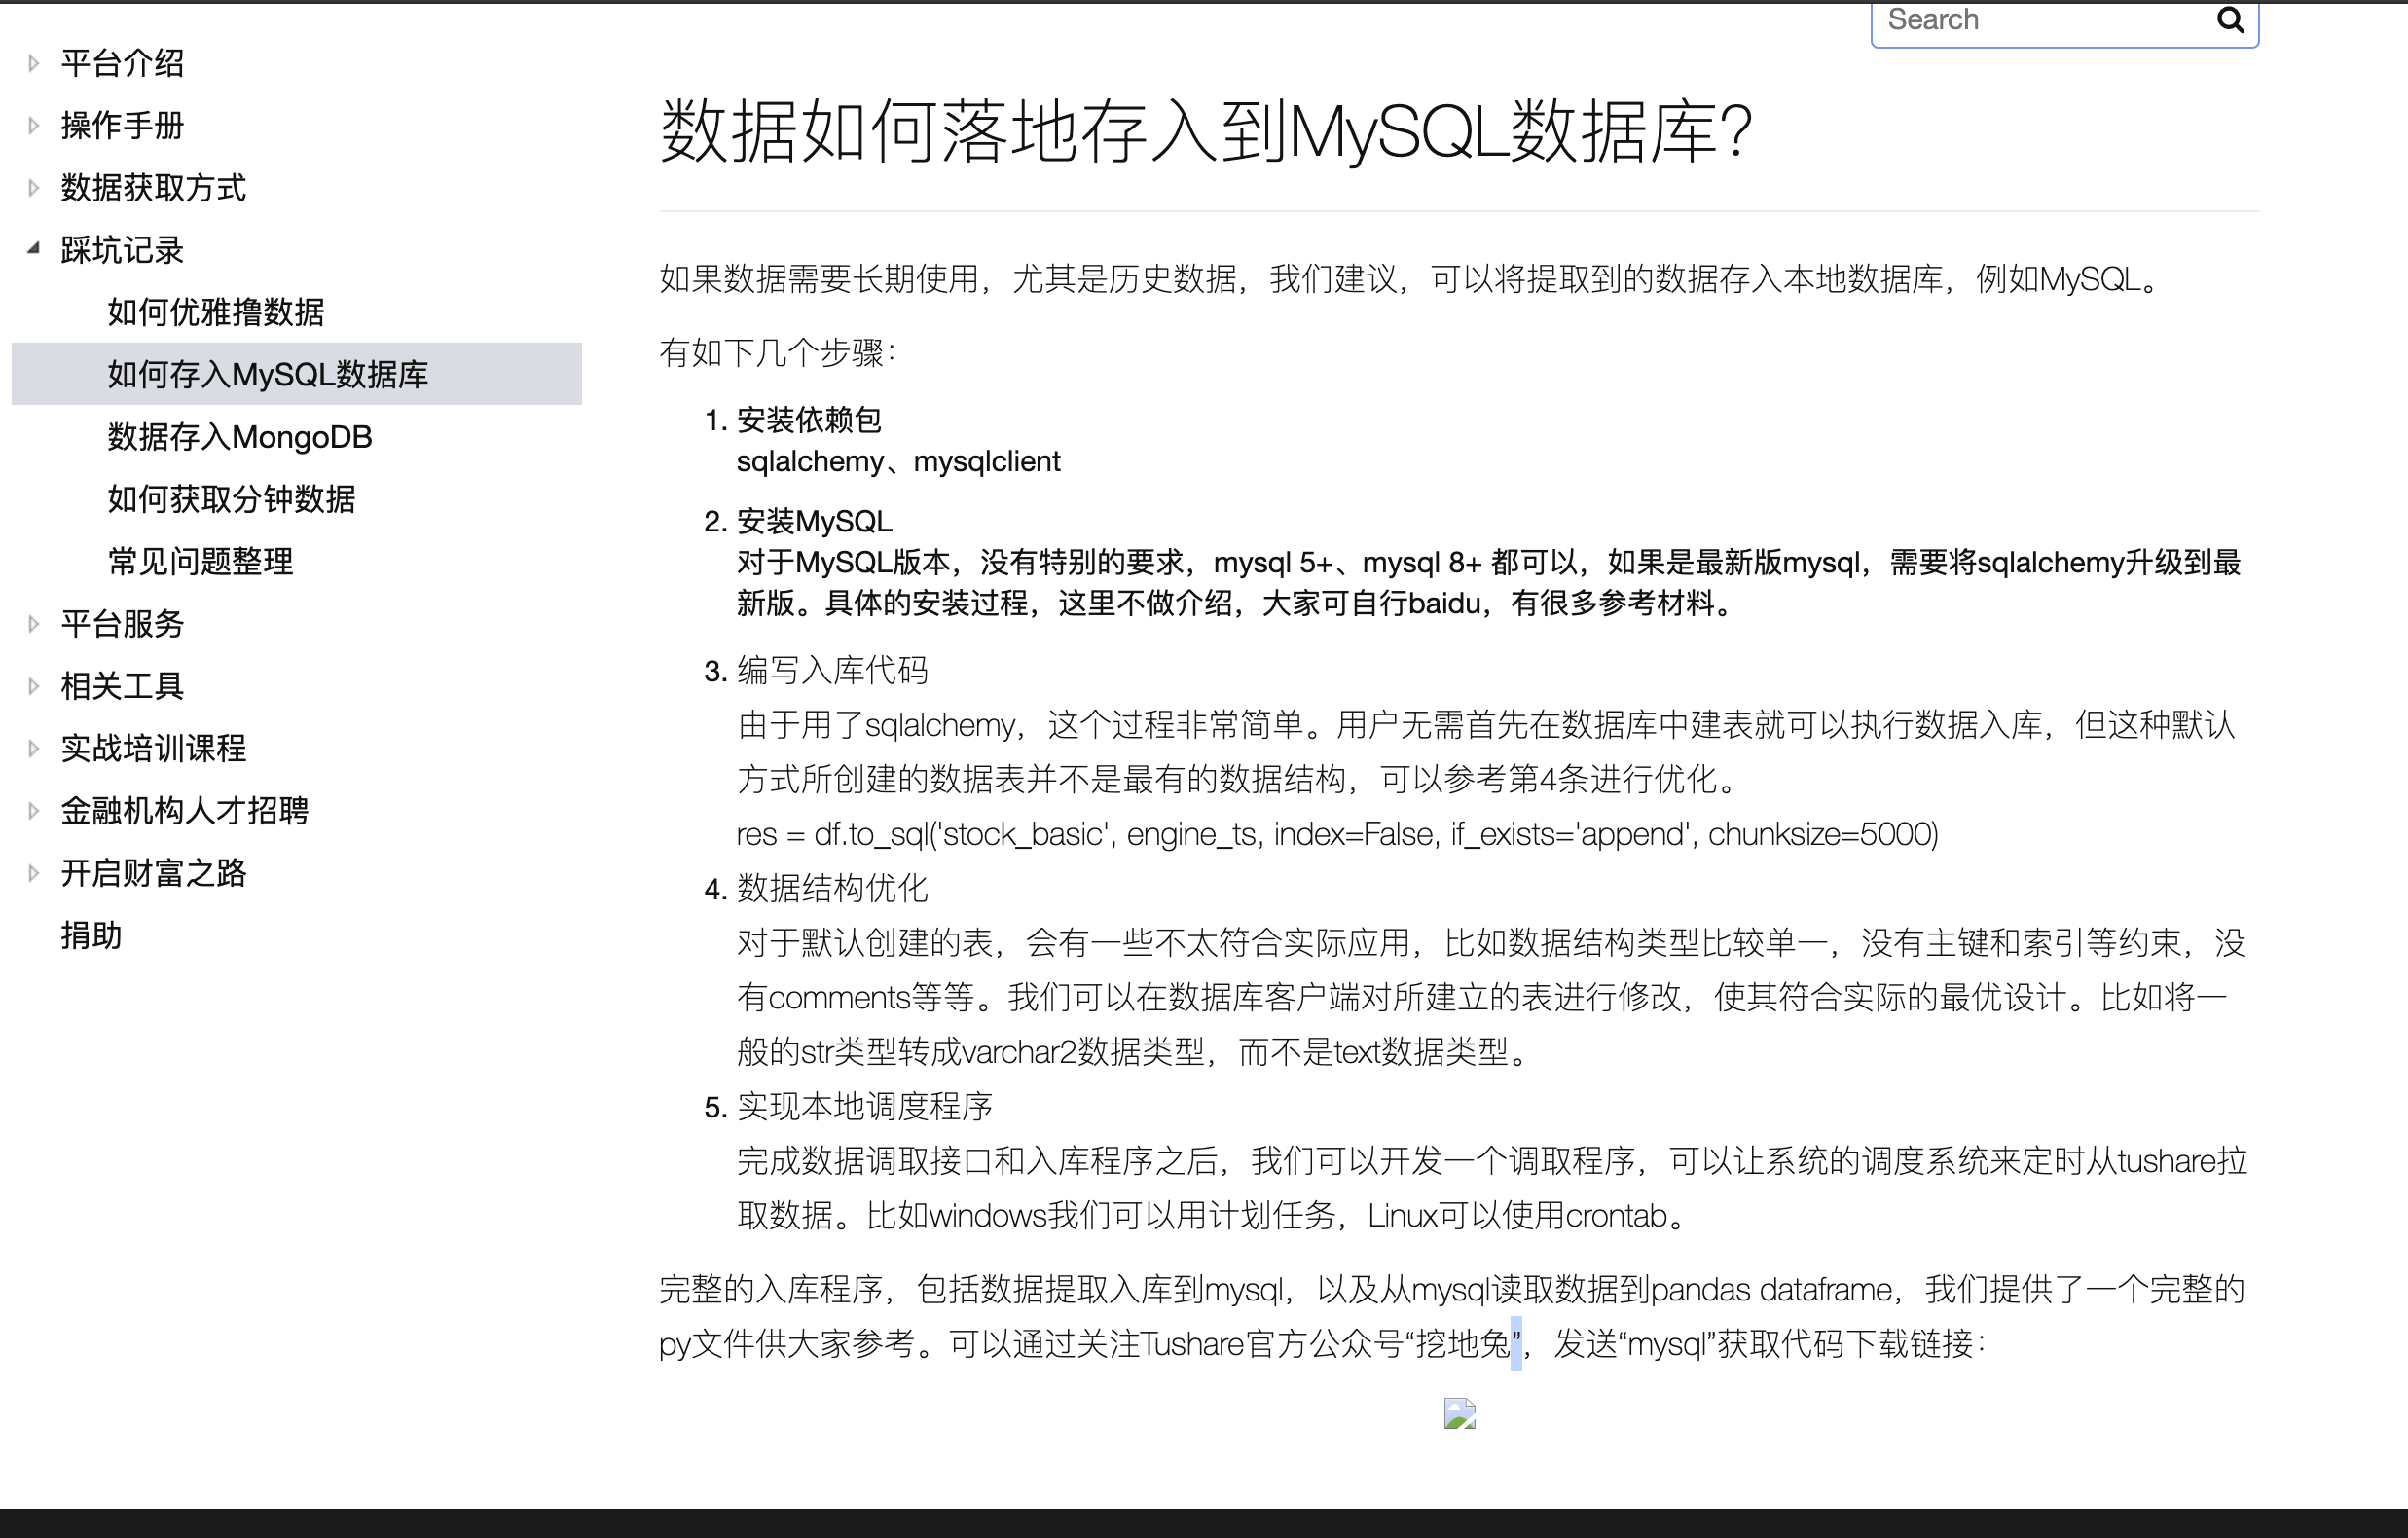Open the 相关工具 sidebar item
This screenshot has width=2408, height=1538.
click(122, 686)
